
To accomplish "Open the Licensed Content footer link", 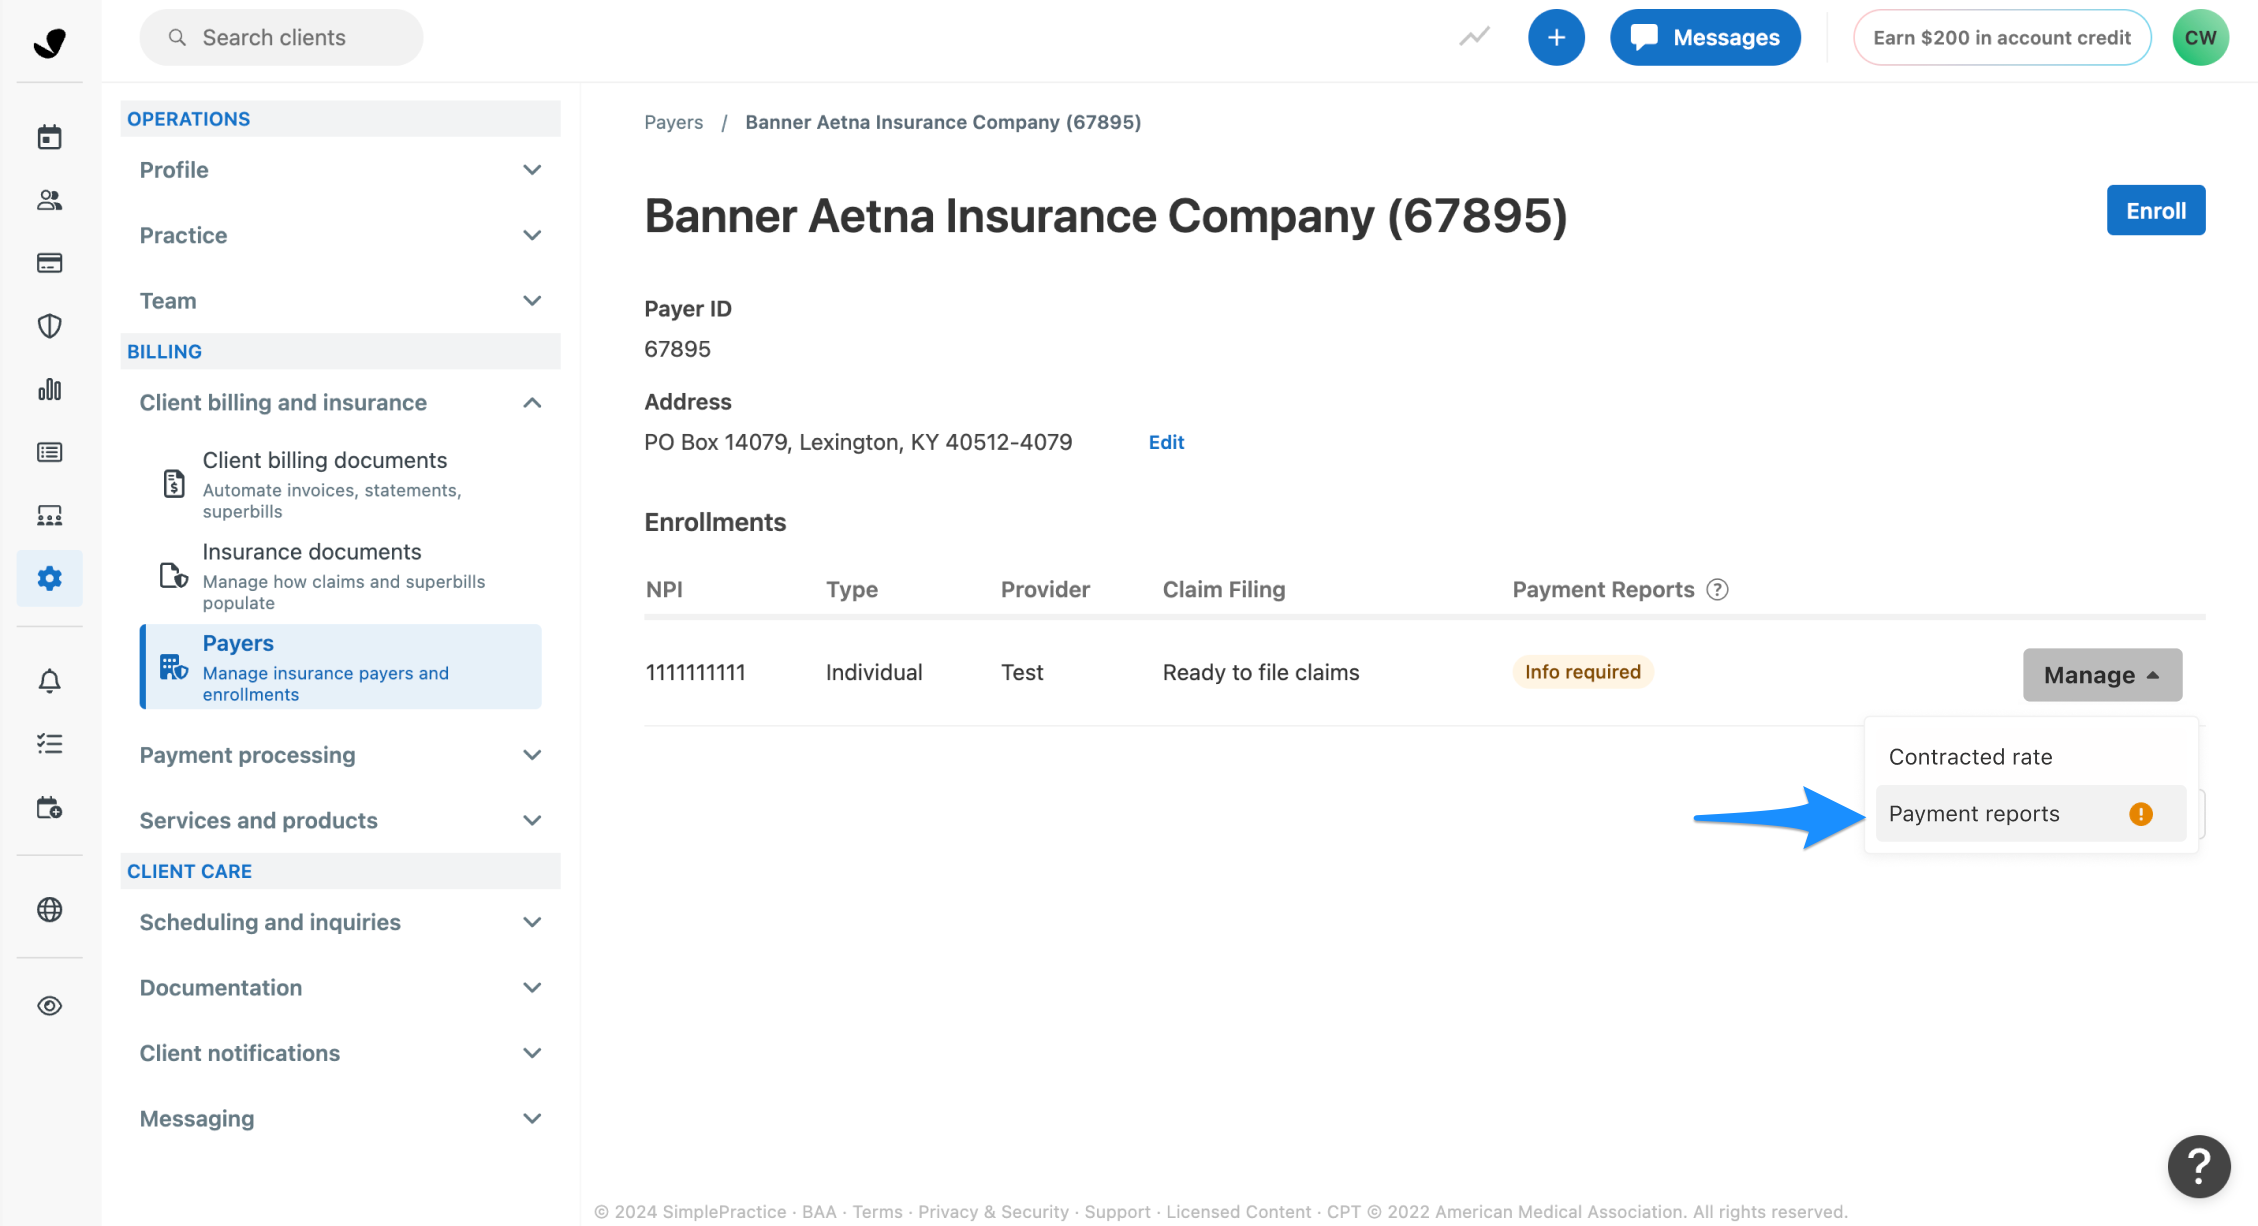I will [x=1238, y=1211].
